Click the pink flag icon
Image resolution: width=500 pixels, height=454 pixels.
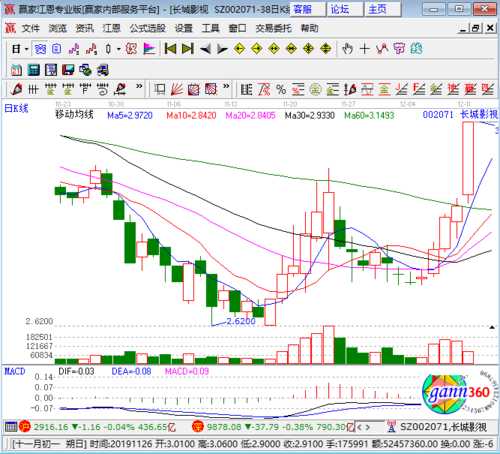click(x=149, y=49)
